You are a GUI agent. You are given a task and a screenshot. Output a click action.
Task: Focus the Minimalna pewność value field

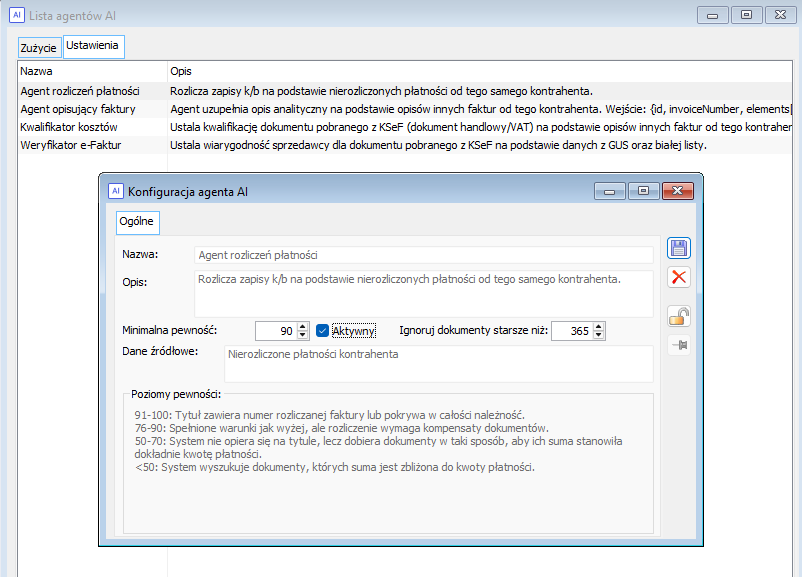coord(276,331)
